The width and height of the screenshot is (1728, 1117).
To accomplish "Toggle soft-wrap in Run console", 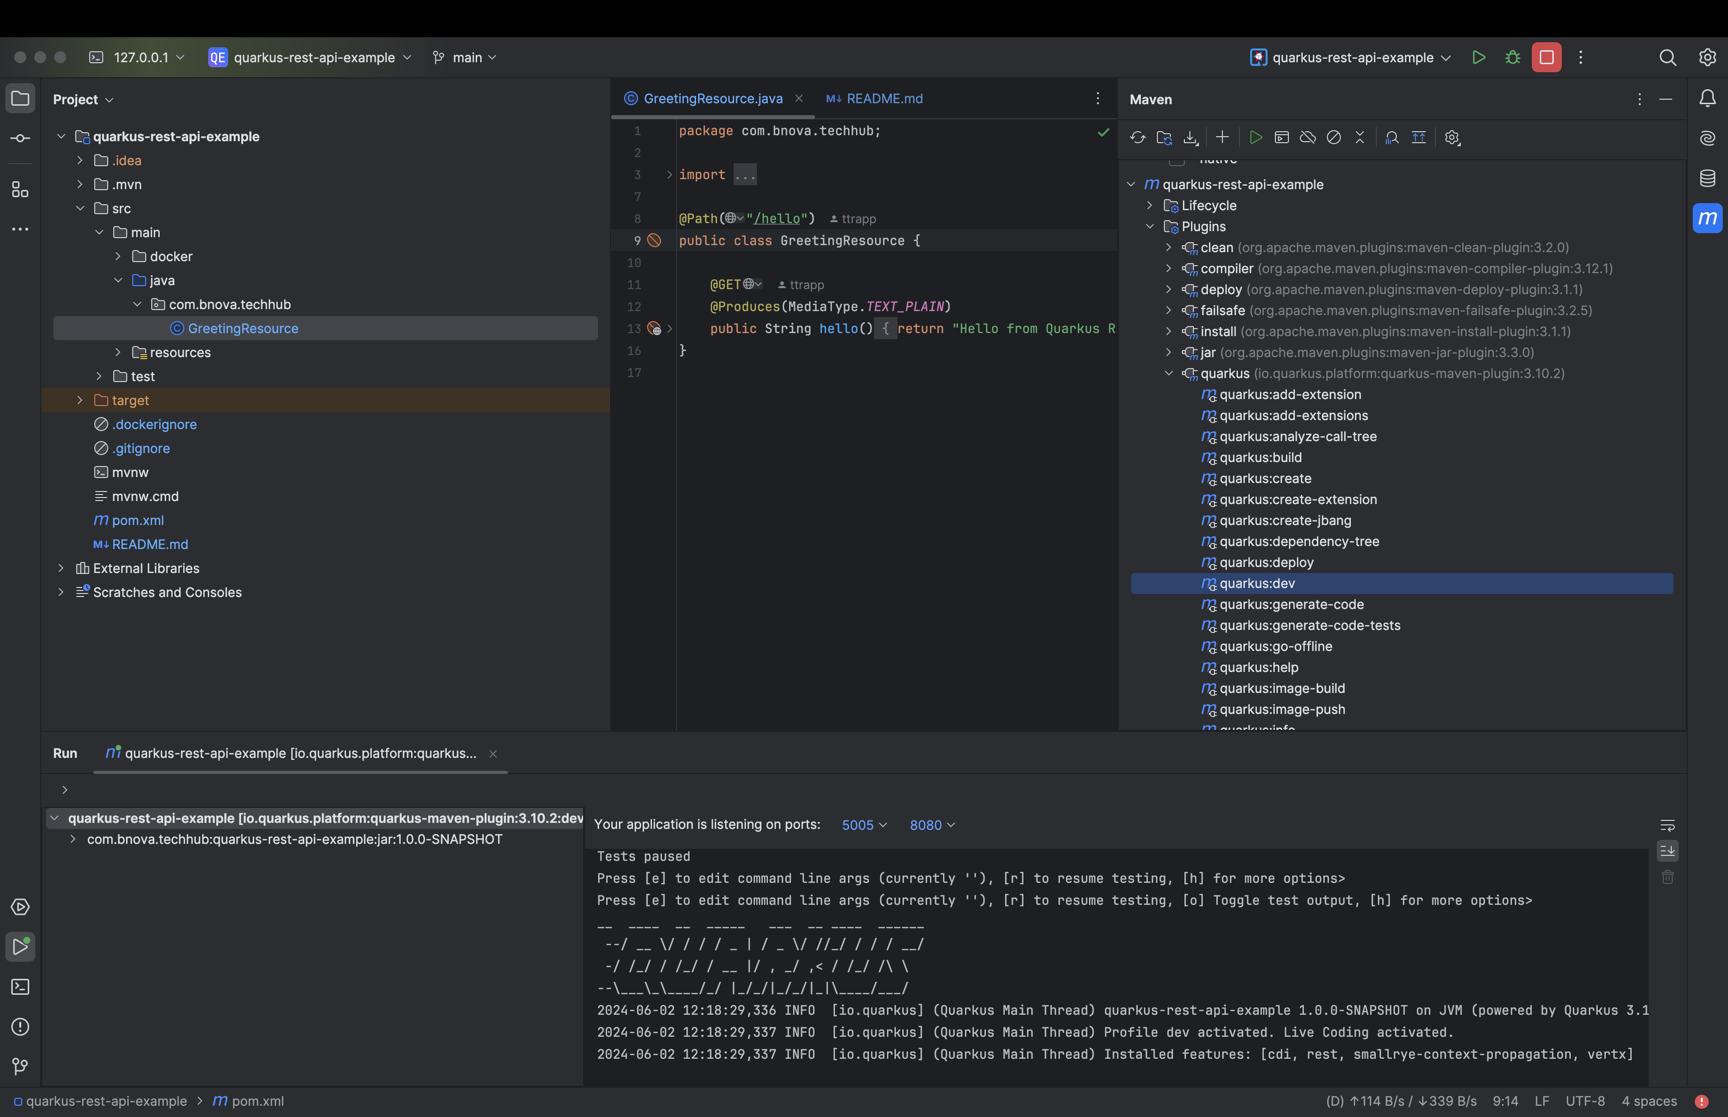I will pyautogui.click(x=1668, y=825).
